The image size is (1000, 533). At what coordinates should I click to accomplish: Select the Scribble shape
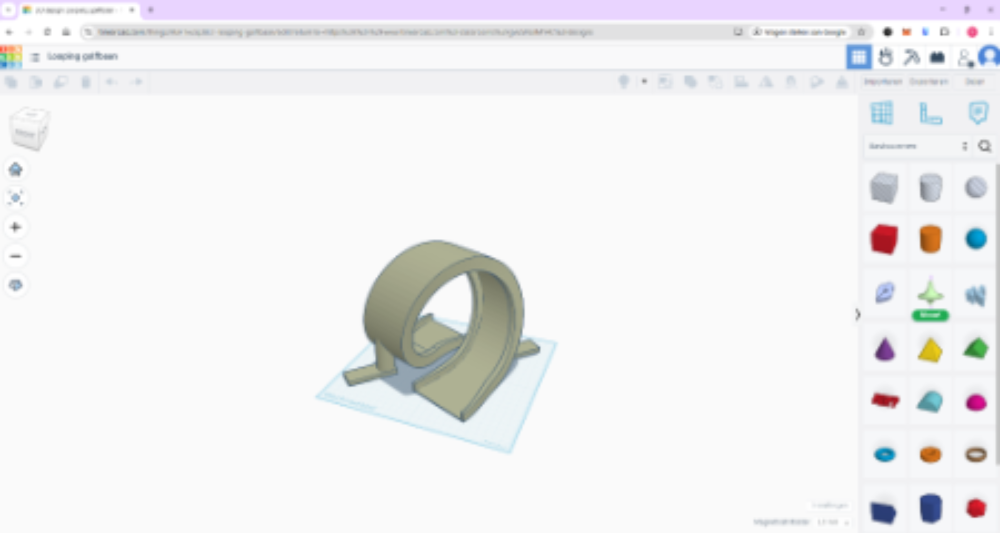[884, 293]
